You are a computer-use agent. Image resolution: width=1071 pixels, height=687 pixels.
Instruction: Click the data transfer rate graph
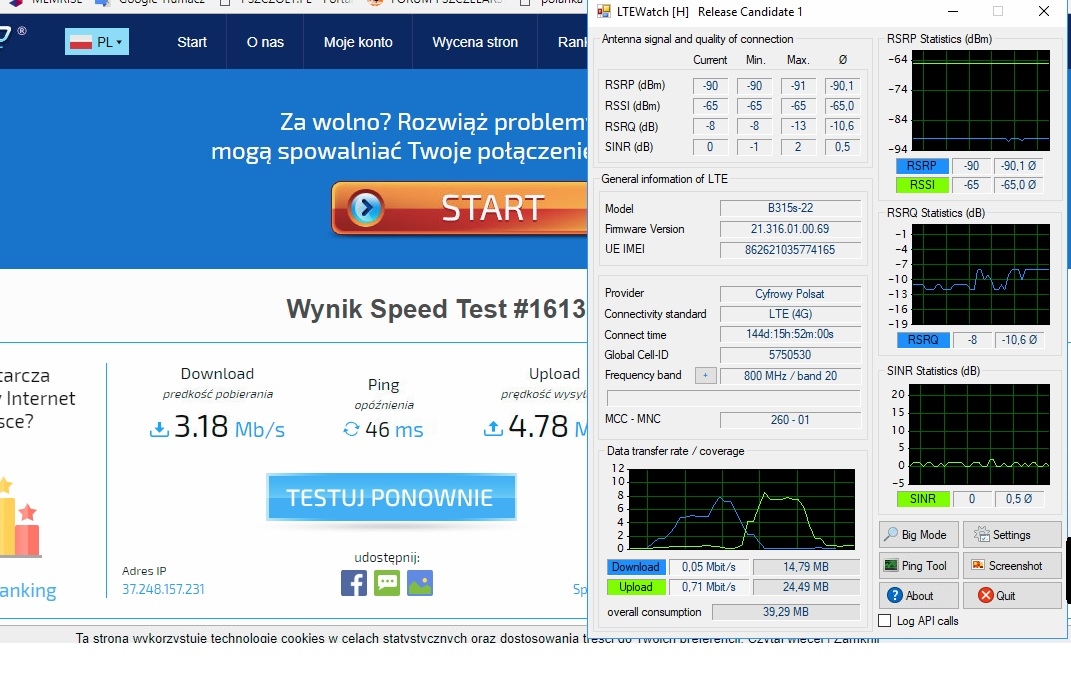(x=741, y=509)
